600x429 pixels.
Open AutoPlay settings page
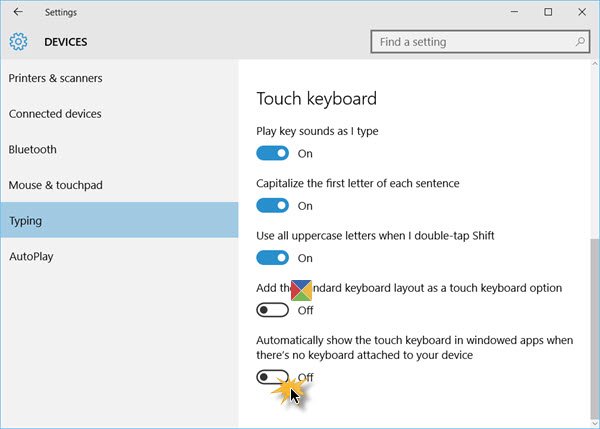point(32,257)
